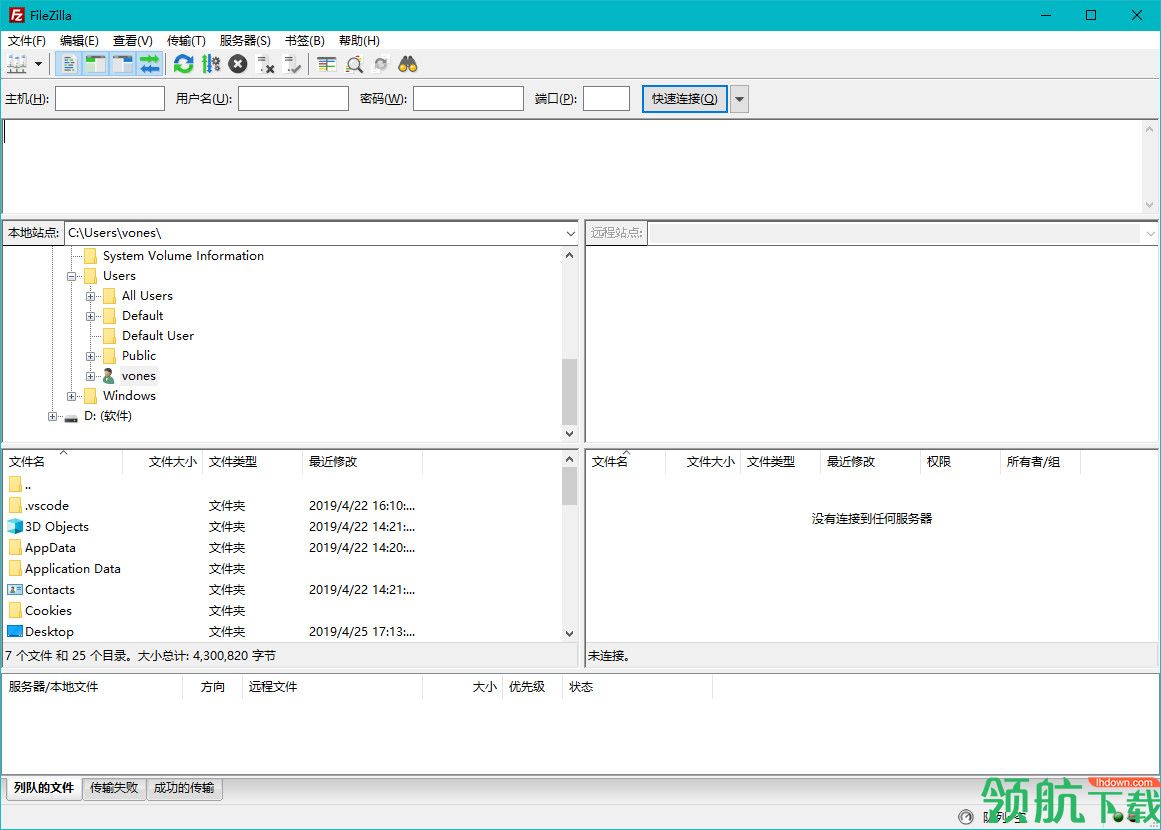Select D: drive icon in tree
Screen dimensions: 1161x830
tap(71, 417)
